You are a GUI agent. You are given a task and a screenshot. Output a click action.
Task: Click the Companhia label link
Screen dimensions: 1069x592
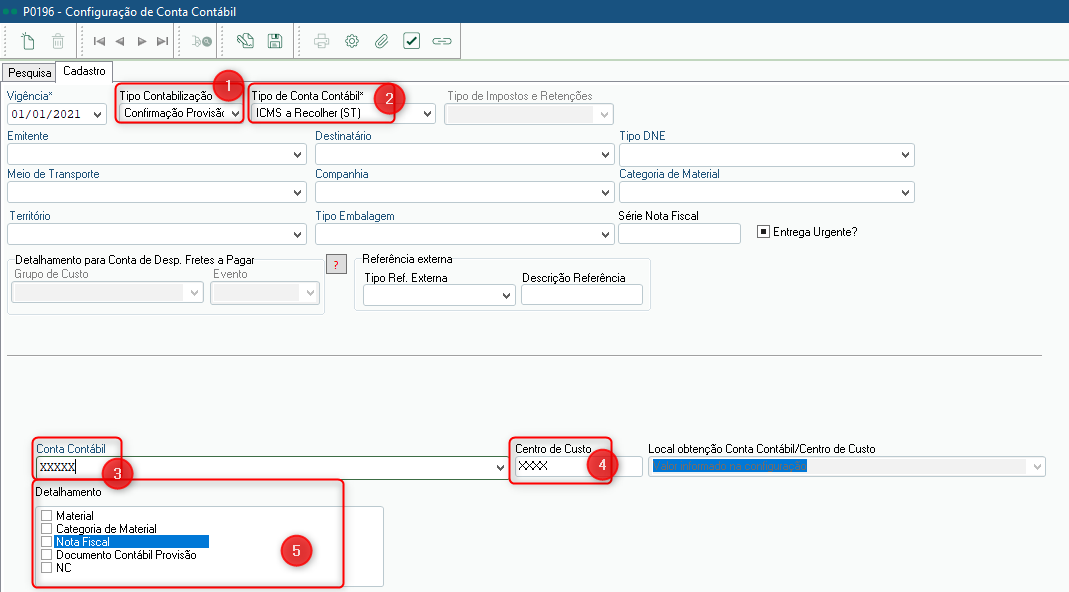coord(342,174)
